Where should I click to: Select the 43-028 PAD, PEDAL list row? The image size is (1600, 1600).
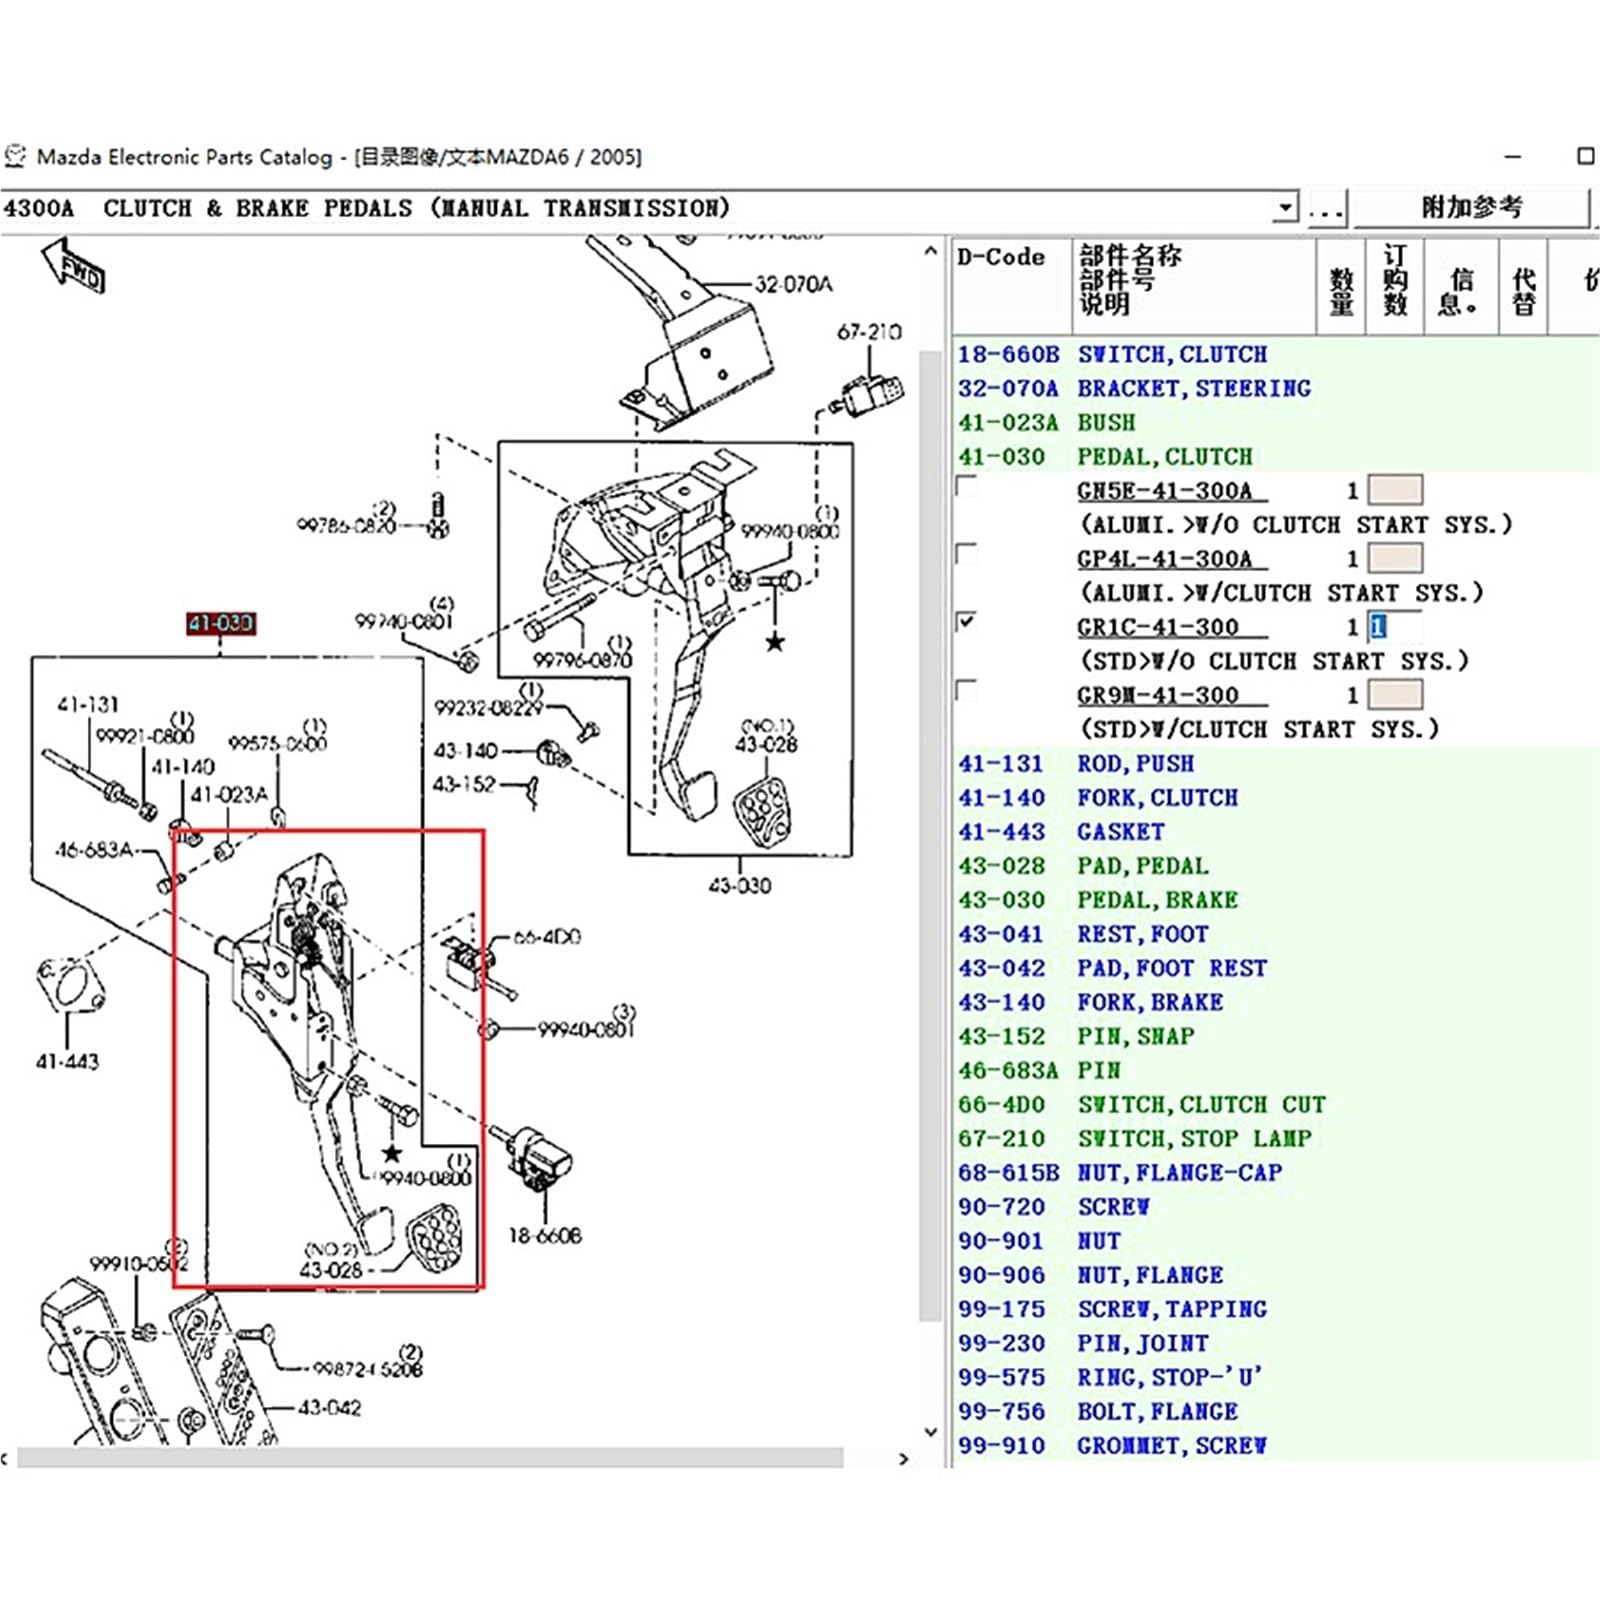[x=1276, y=865]
